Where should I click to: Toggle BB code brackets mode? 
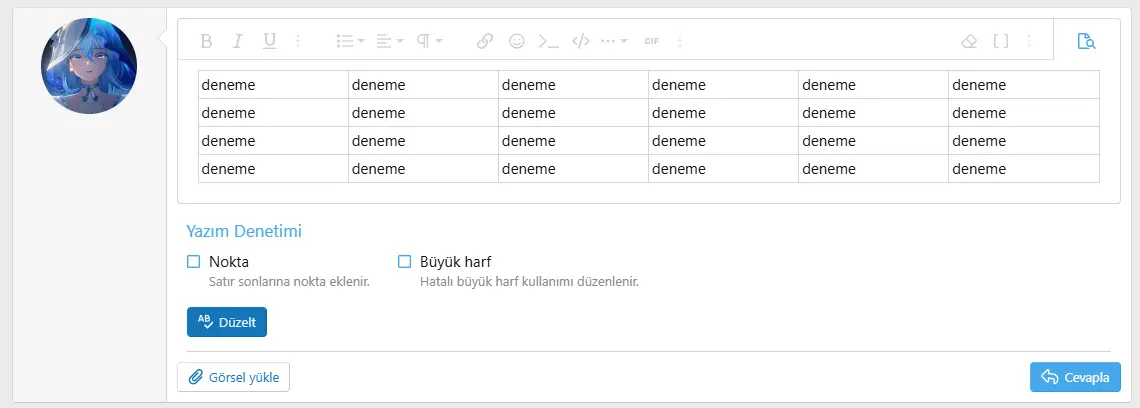point(1001,41)
